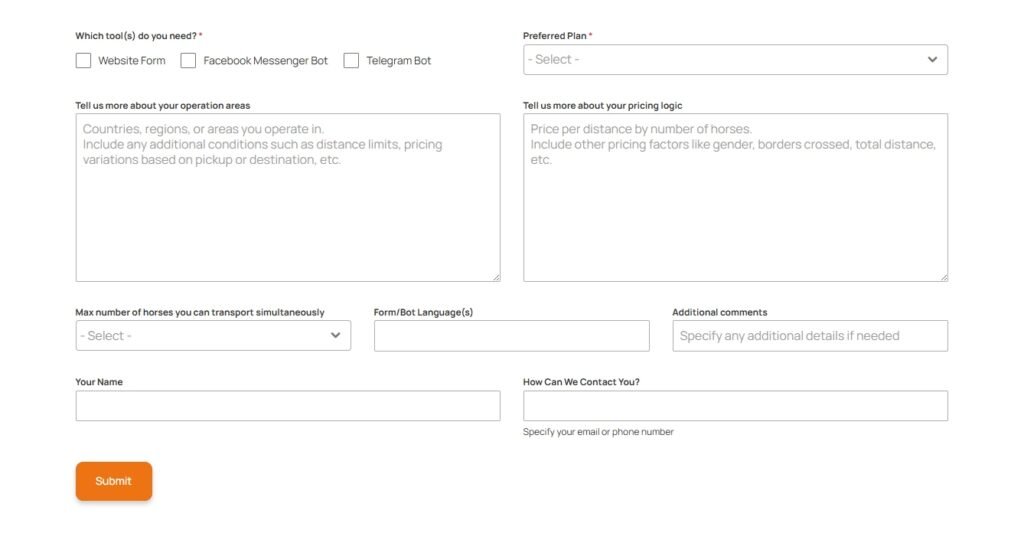Screen dimensions: 1024x533
Task: Click the Preferred Plan chevron arrow
Action: tap(932, 60)
